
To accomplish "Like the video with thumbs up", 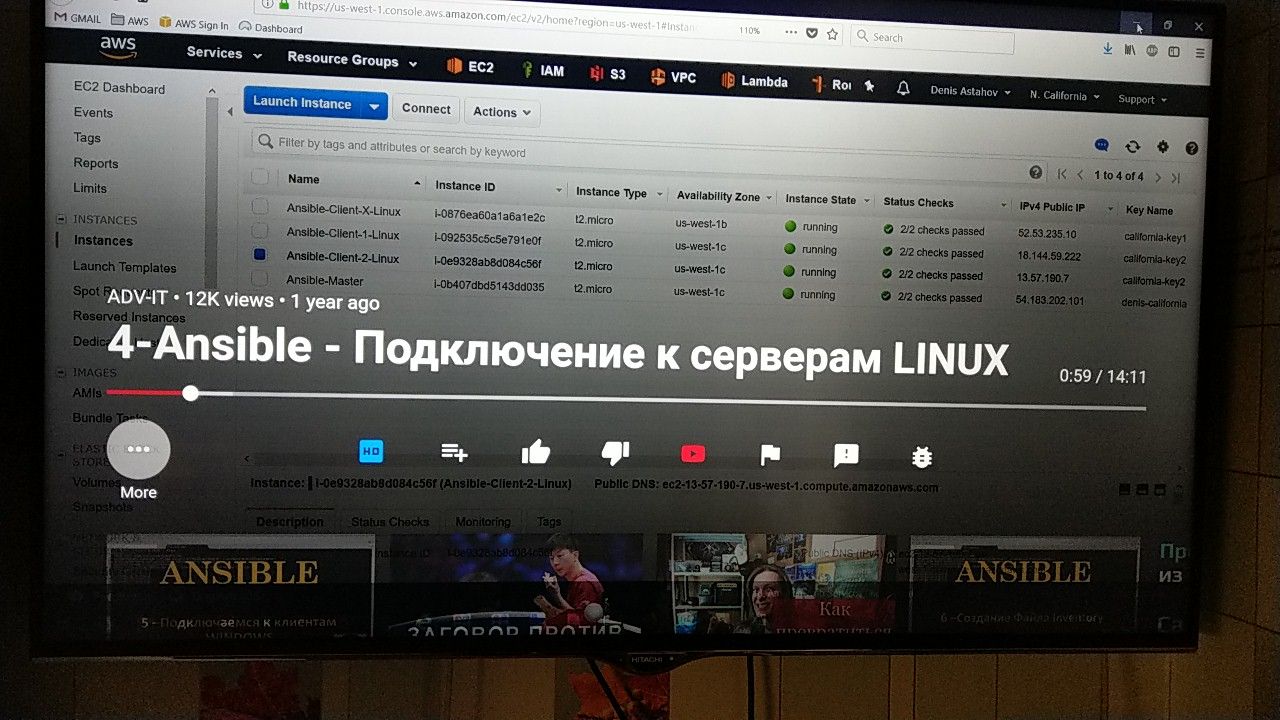I will click(536, 453).
